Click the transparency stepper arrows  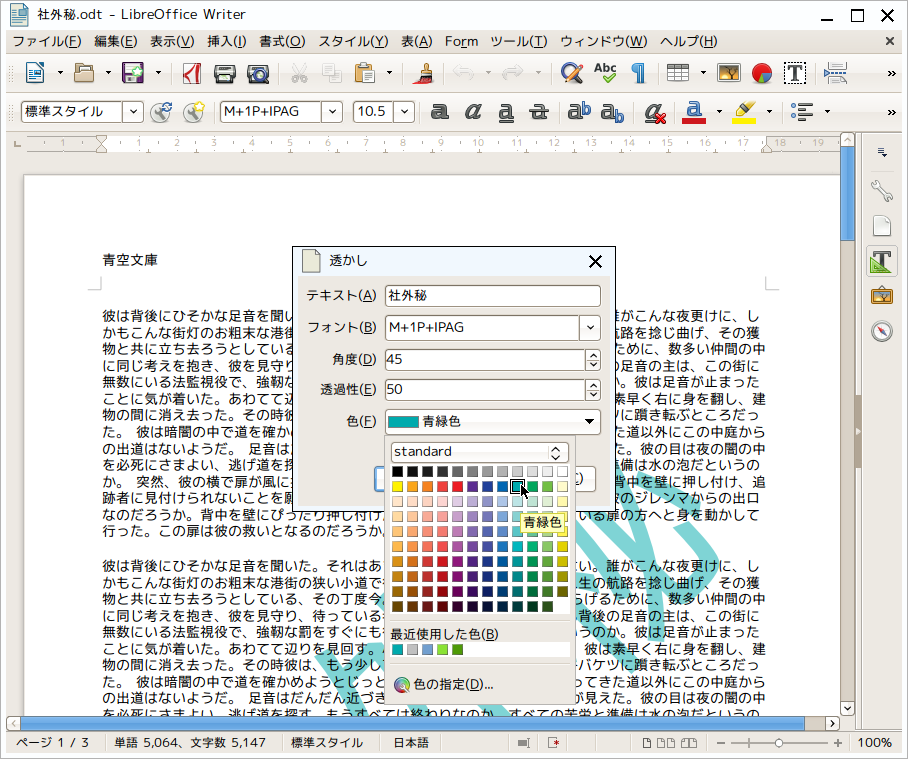[x=593, y=390]
